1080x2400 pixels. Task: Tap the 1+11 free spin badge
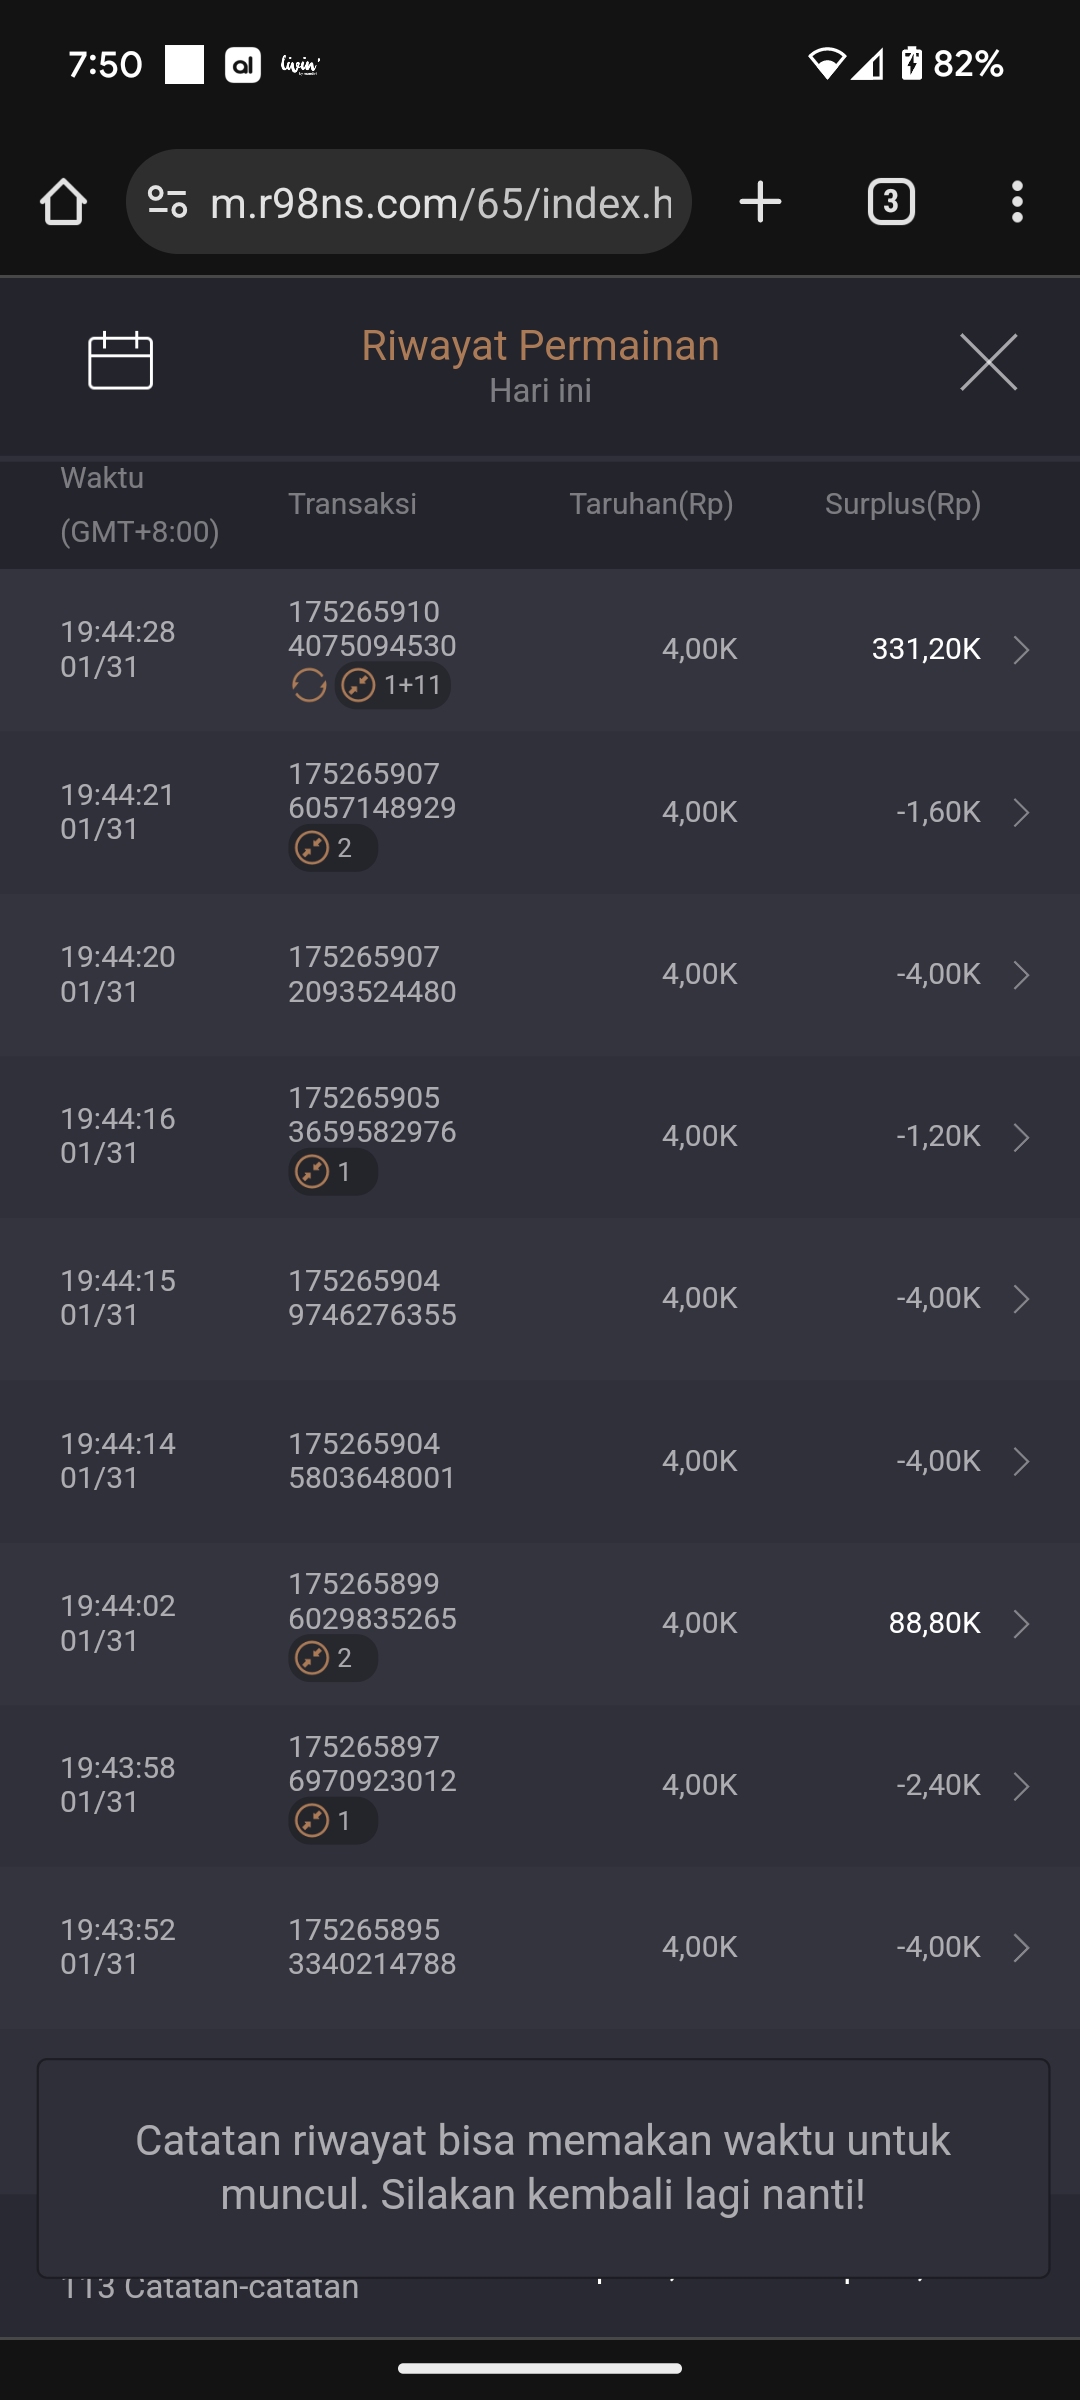click(393, 686)
